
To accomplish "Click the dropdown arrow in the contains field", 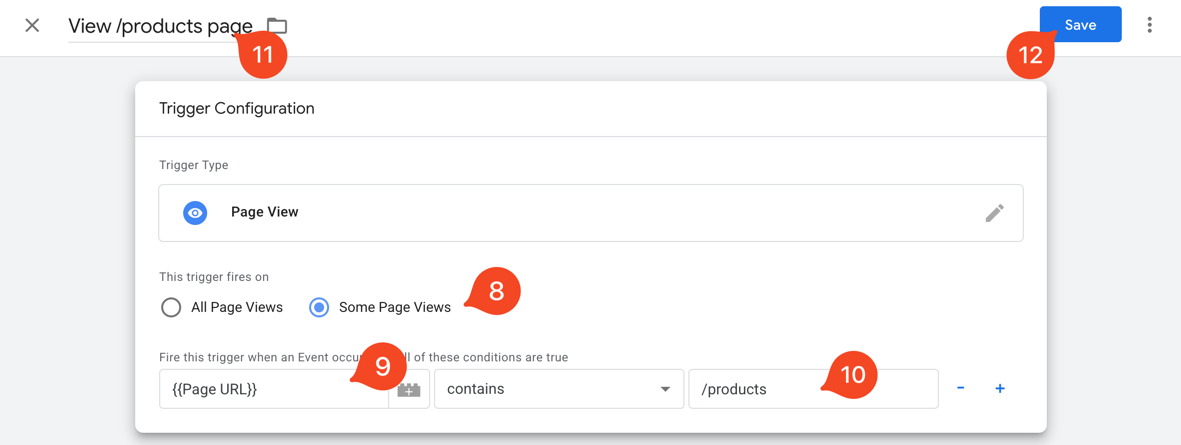I will click(665, 389).
